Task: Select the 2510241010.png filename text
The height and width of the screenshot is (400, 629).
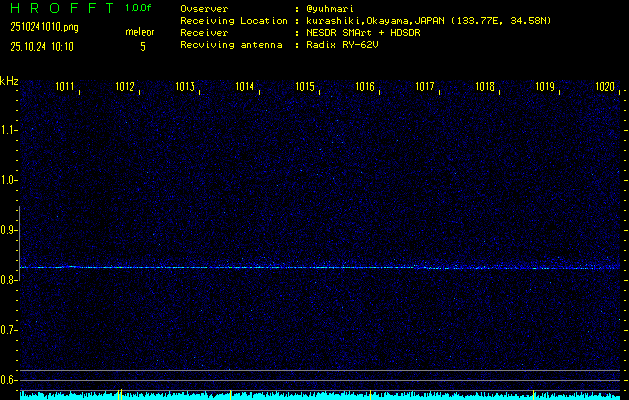Action: [x=43, y=27]
